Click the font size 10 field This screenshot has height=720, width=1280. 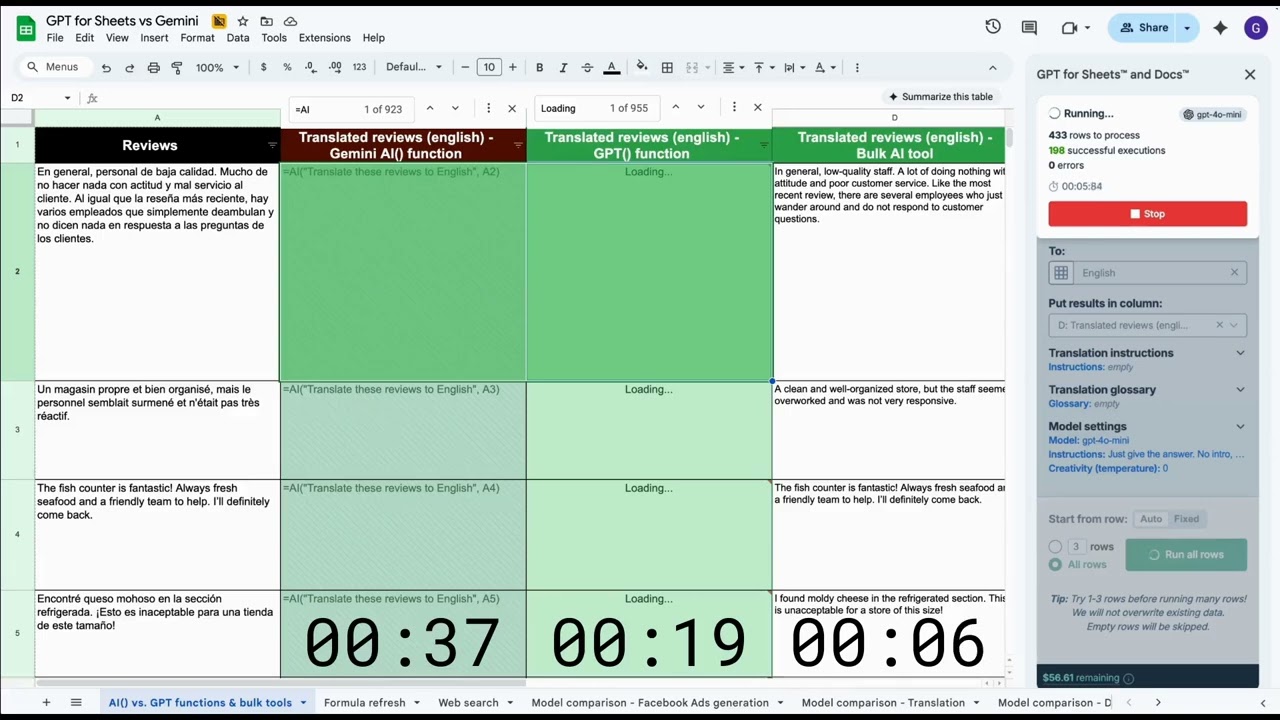pyautogui.click(x=489, y=68)
